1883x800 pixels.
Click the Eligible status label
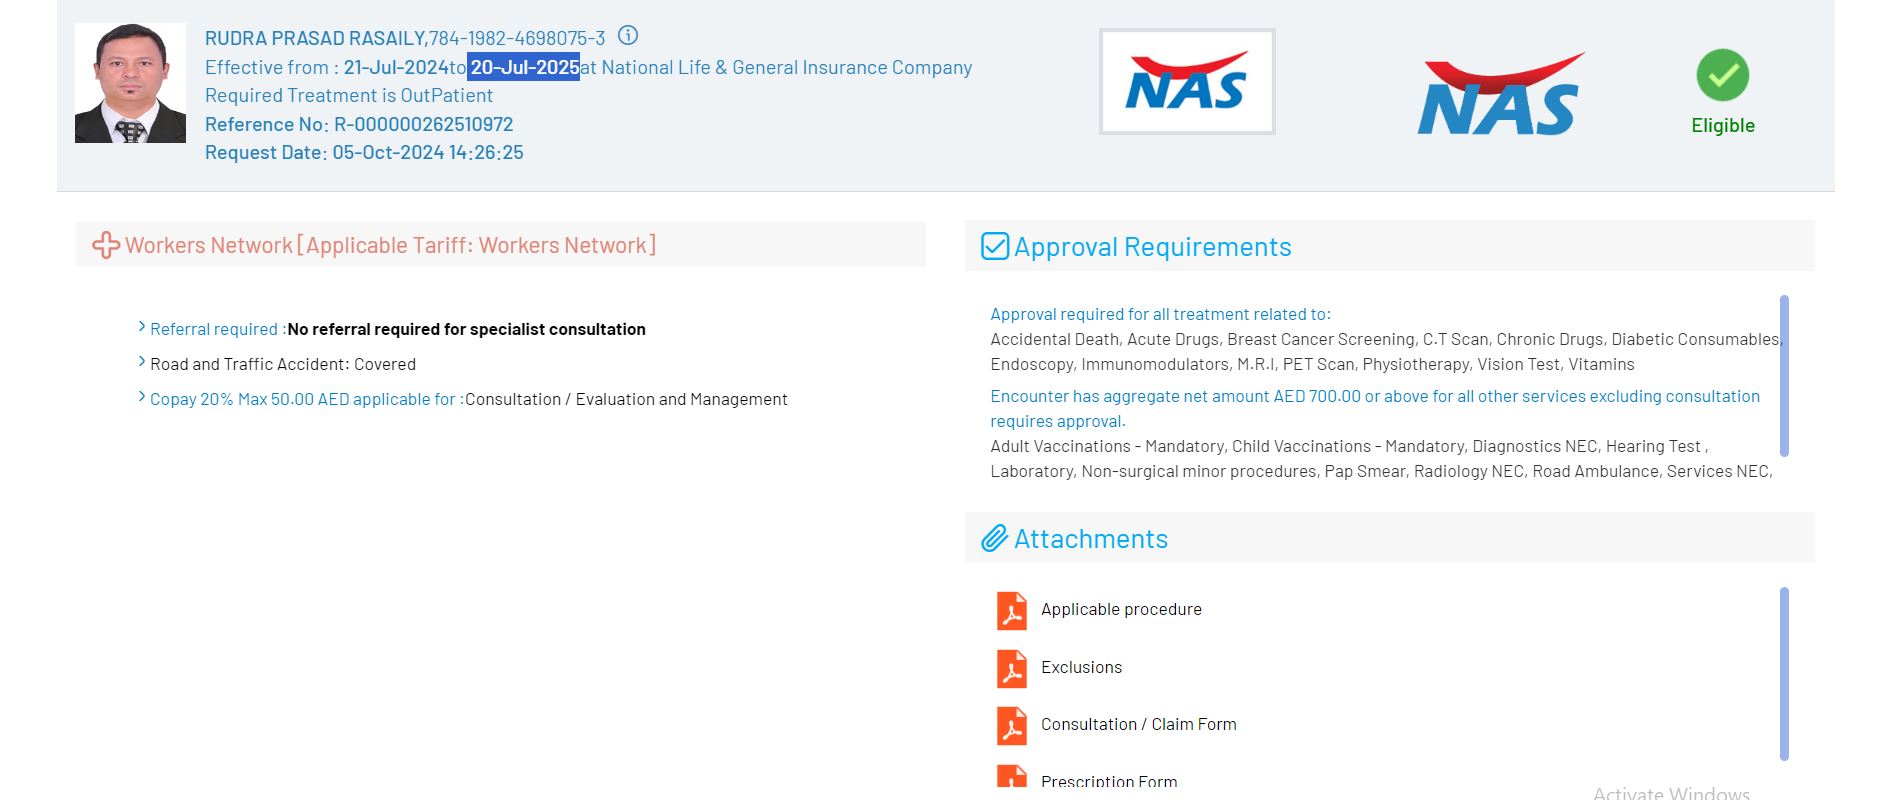coord(1723,125)
